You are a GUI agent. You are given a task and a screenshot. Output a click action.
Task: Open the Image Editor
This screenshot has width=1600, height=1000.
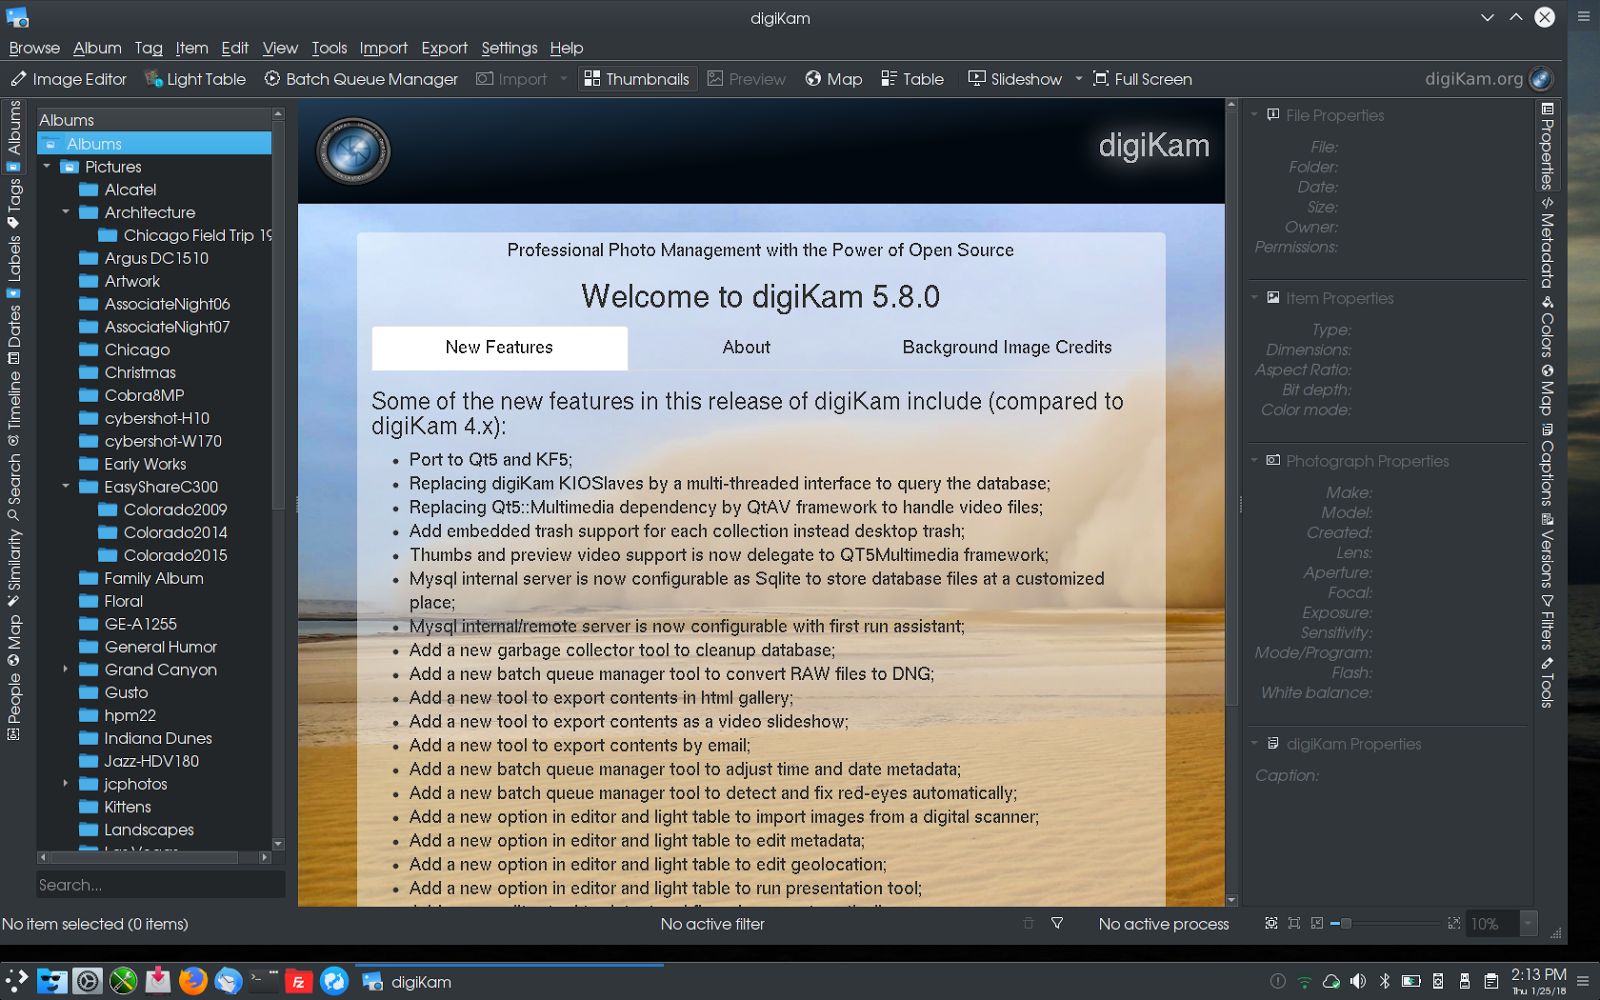[x=69, y=79]
